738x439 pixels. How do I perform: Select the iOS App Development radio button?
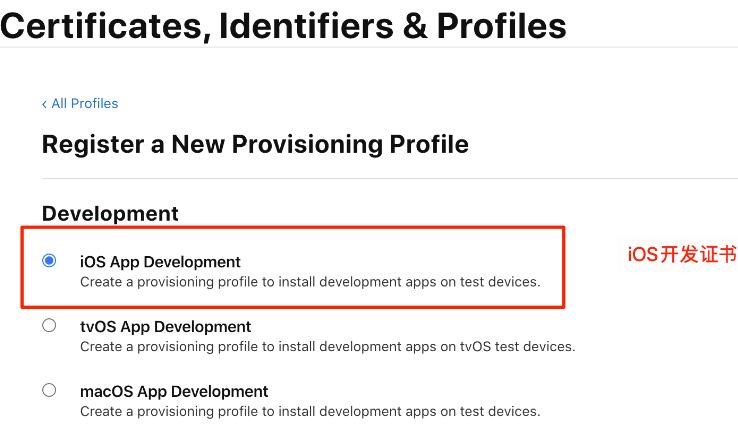49,260
